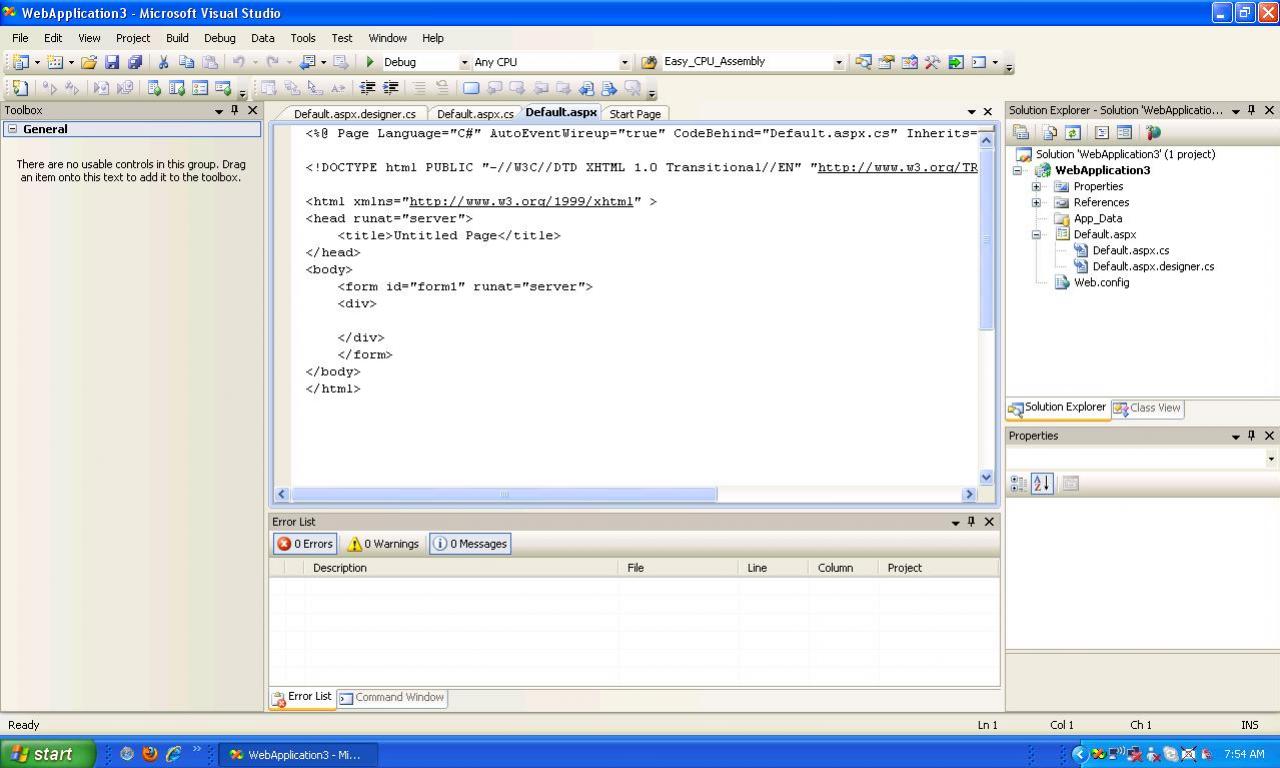Click the w3.org/1999/xhtml link in code
This screenshot has width=1280, height=768.
pyautogui.click(x=521, y=202)
